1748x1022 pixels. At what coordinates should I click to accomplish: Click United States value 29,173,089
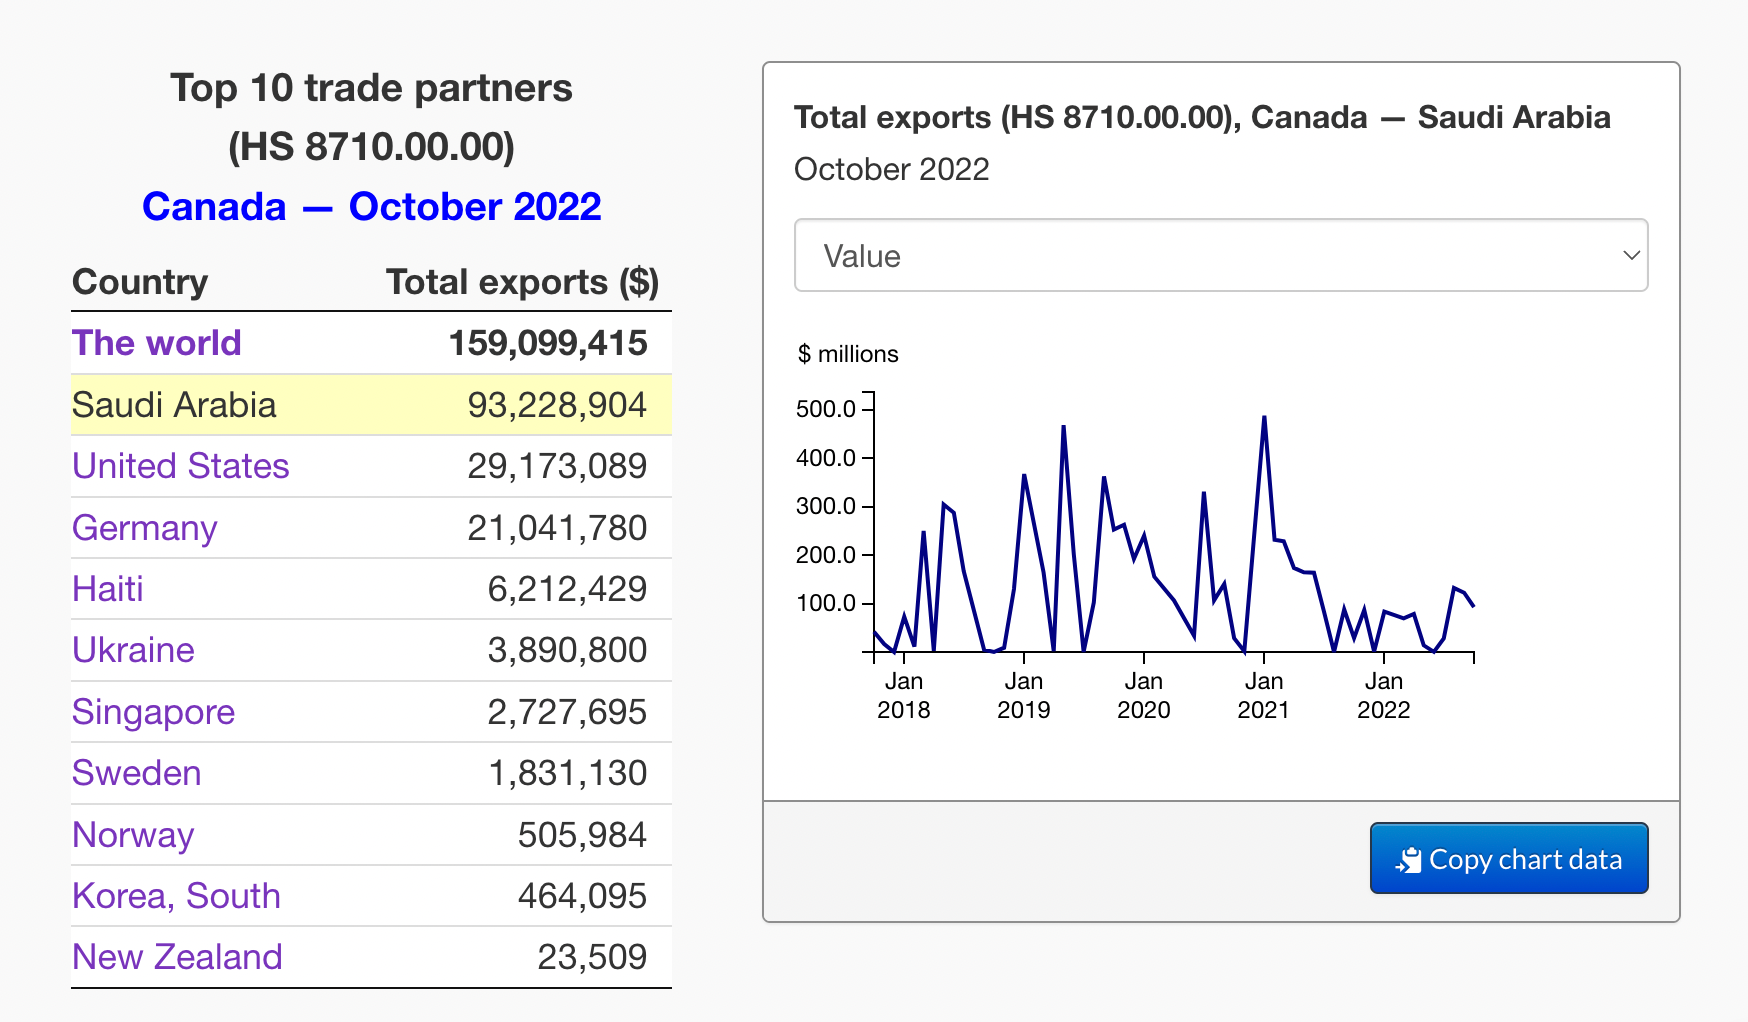[557, 466]
